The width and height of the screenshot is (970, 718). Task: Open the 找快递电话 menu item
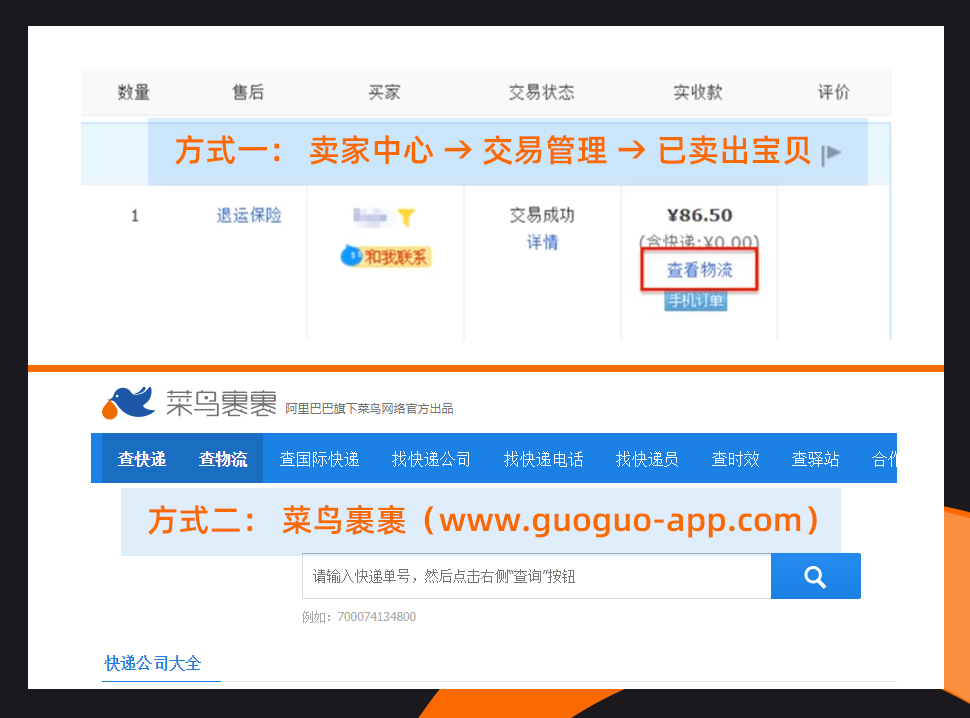pyautogui.click(x=543, y=459)
